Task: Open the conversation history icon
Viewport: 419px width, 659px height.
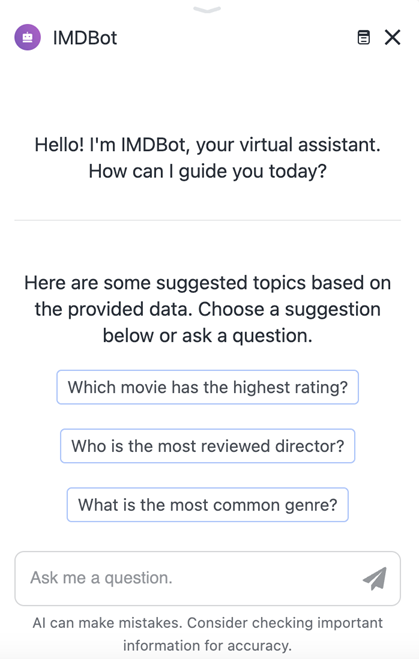Action: click(364, 37)
